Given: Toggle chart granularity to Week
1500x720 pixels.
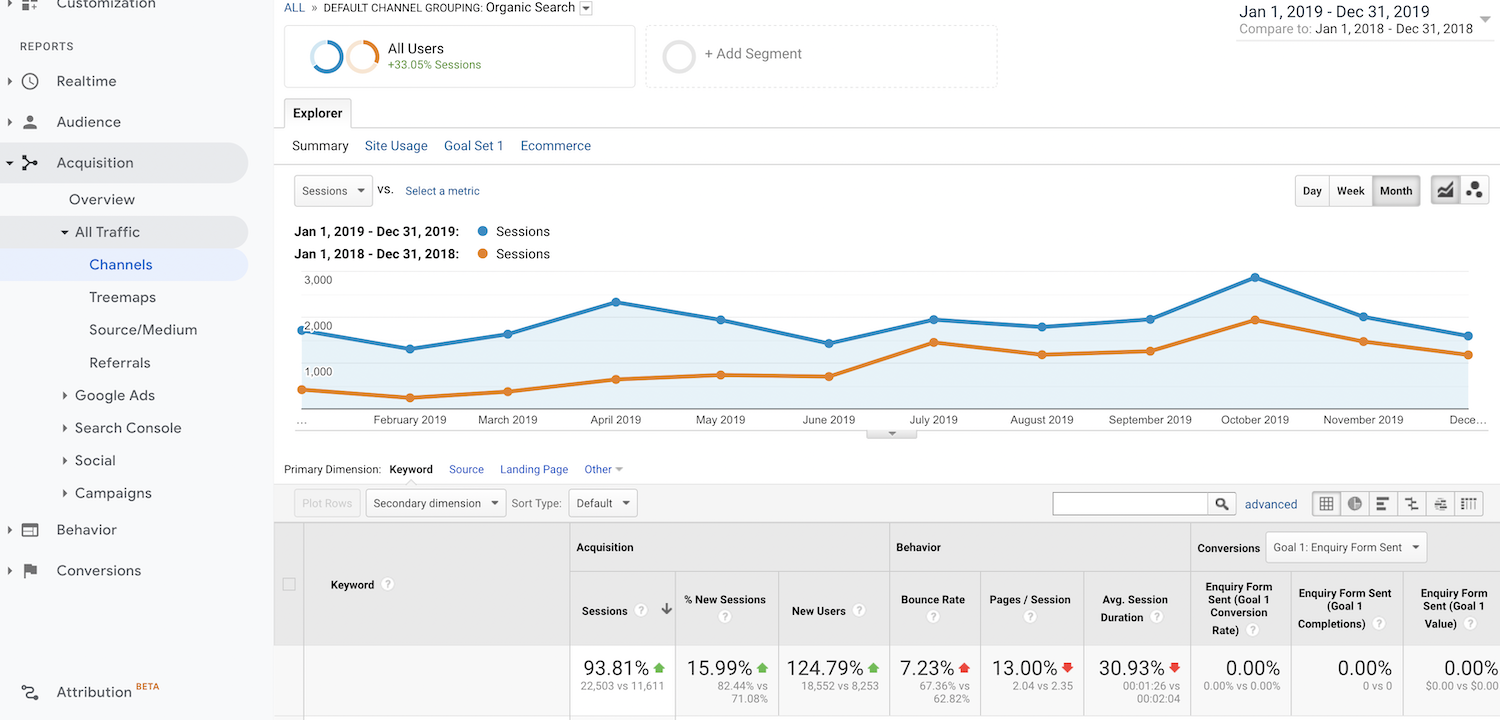Looking at the screenshot, I should pos(1350,191).
